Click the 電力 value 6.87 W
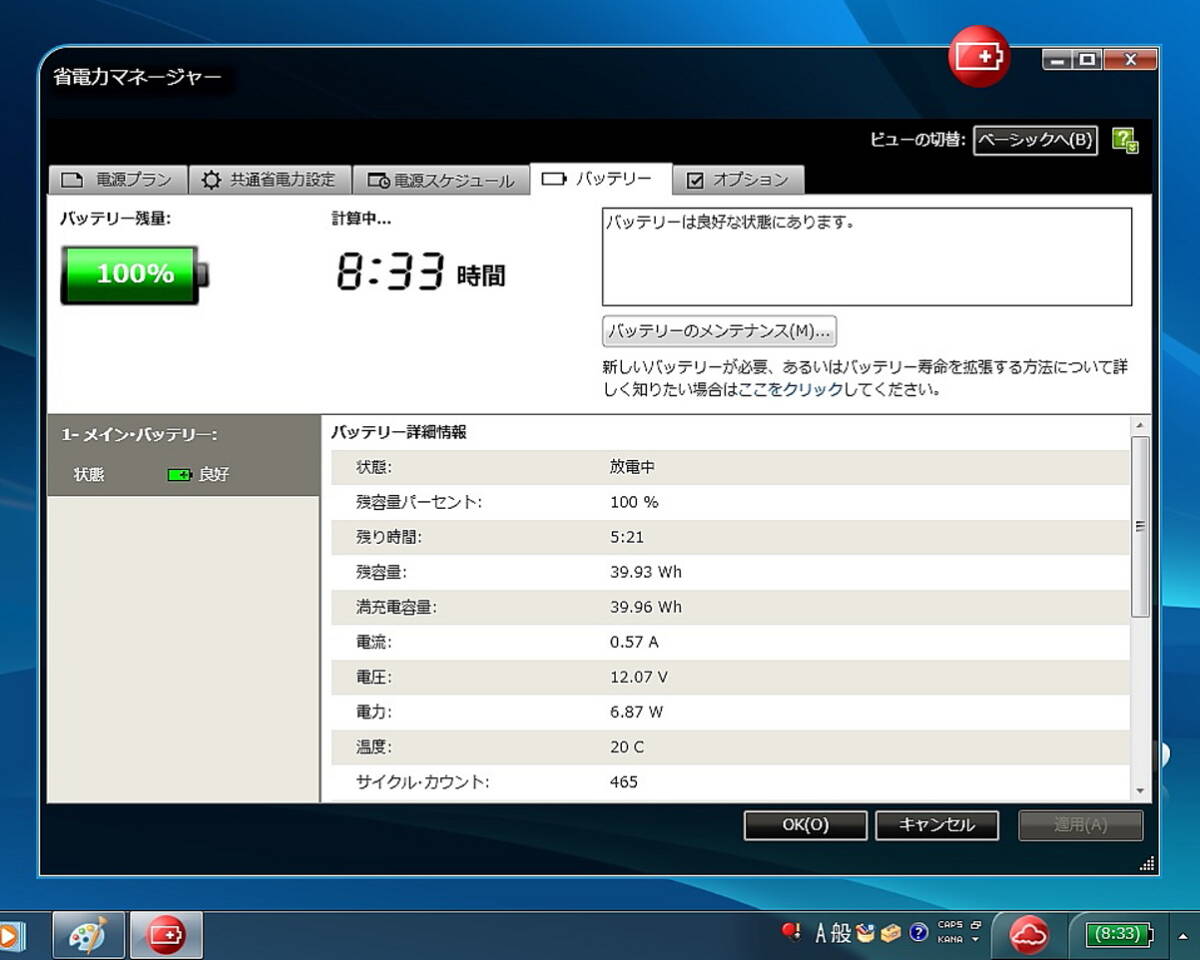This screenshot has width=1200, height=960. [636, 712]
